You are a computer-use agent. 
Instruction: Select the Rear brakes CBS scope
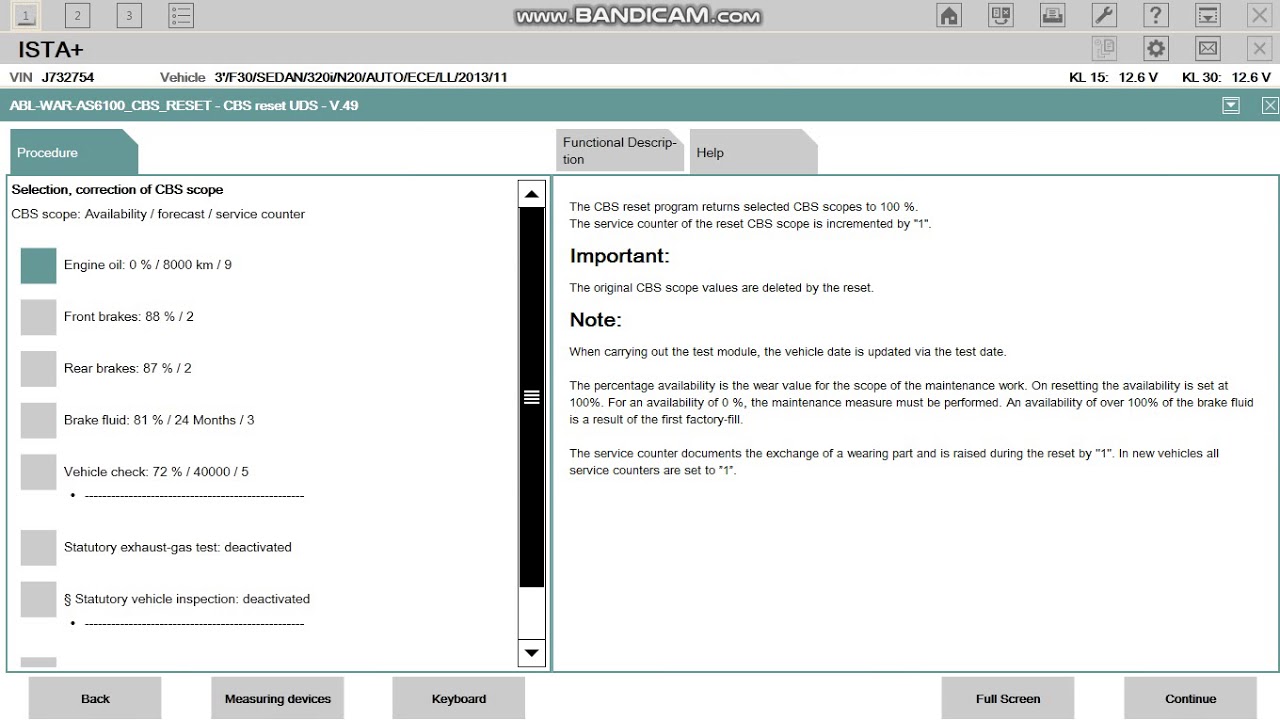pos(39,369)
